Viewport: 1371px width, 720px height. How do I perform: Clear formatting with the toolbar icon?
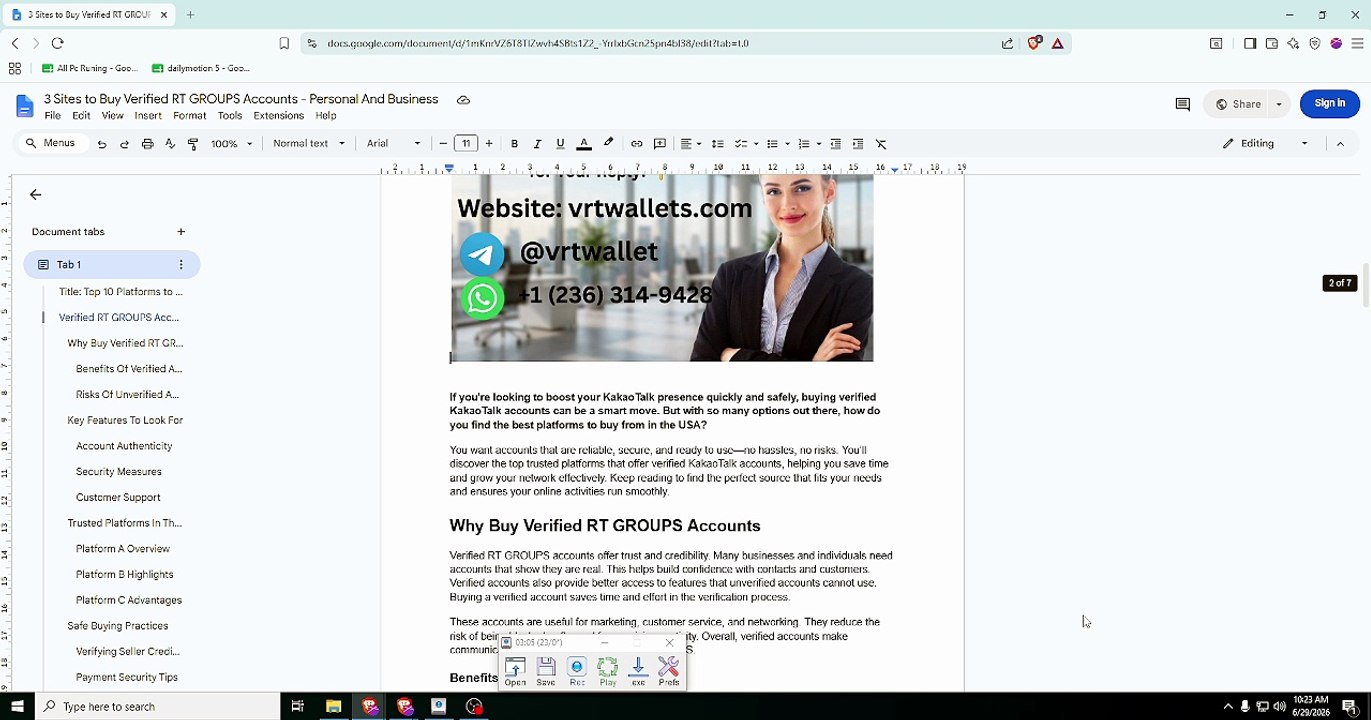(x=881, y=144)
